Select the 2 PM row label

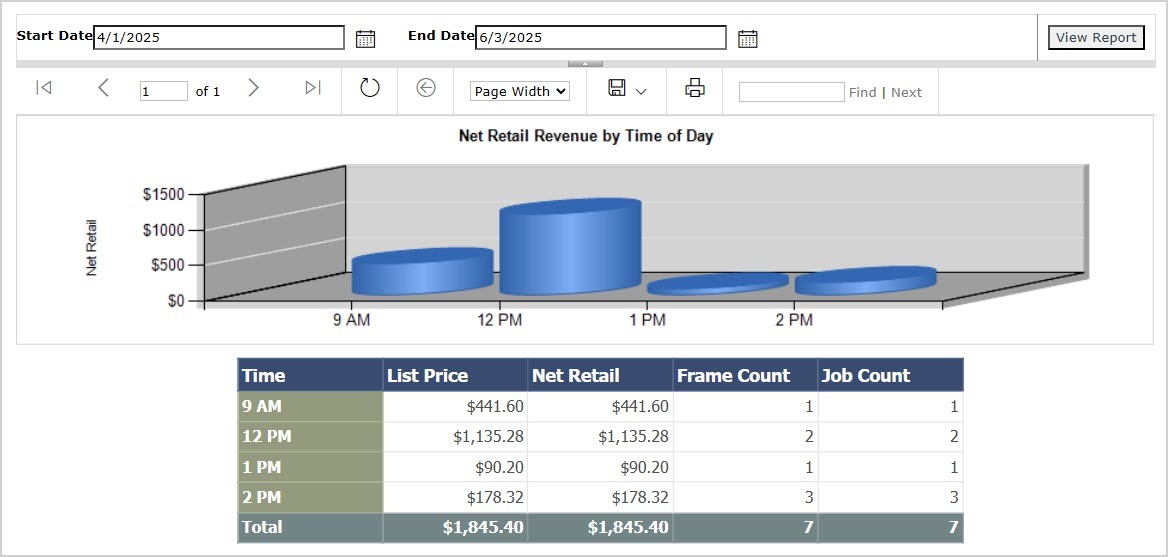tap(310, 497)
